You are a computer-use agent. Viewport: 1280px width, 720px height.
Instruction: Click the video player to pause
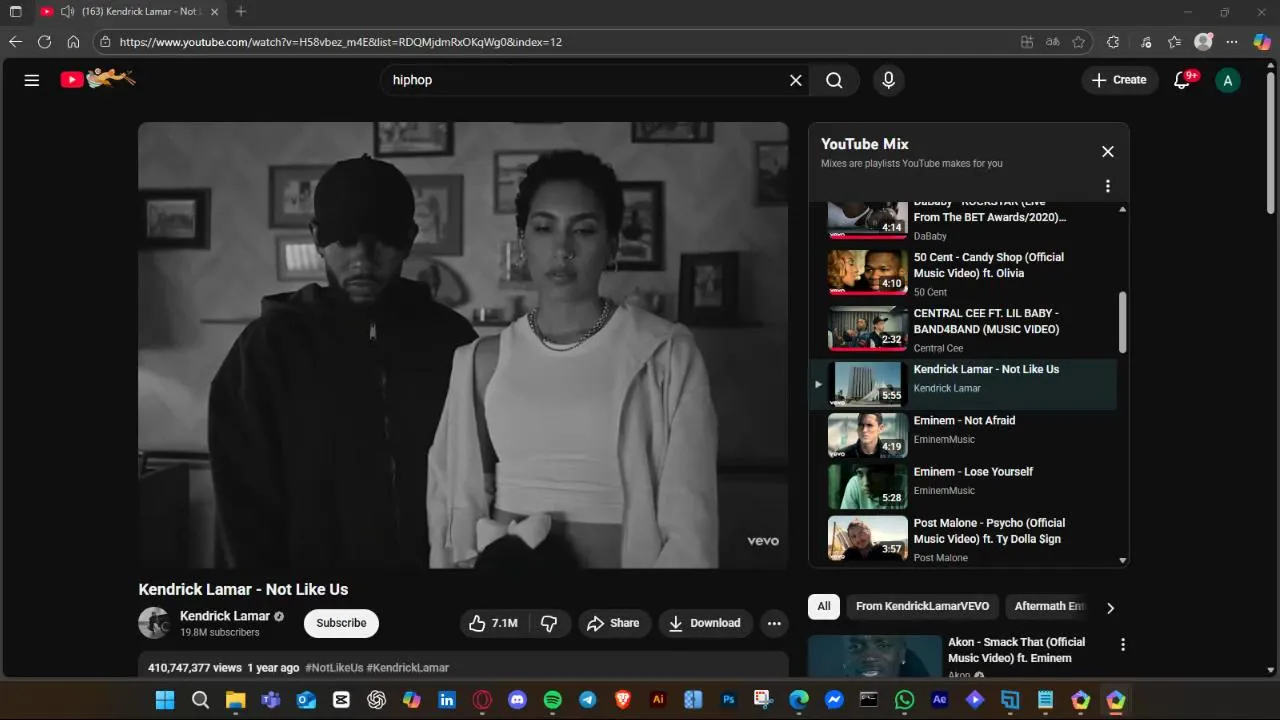point(463,345)
